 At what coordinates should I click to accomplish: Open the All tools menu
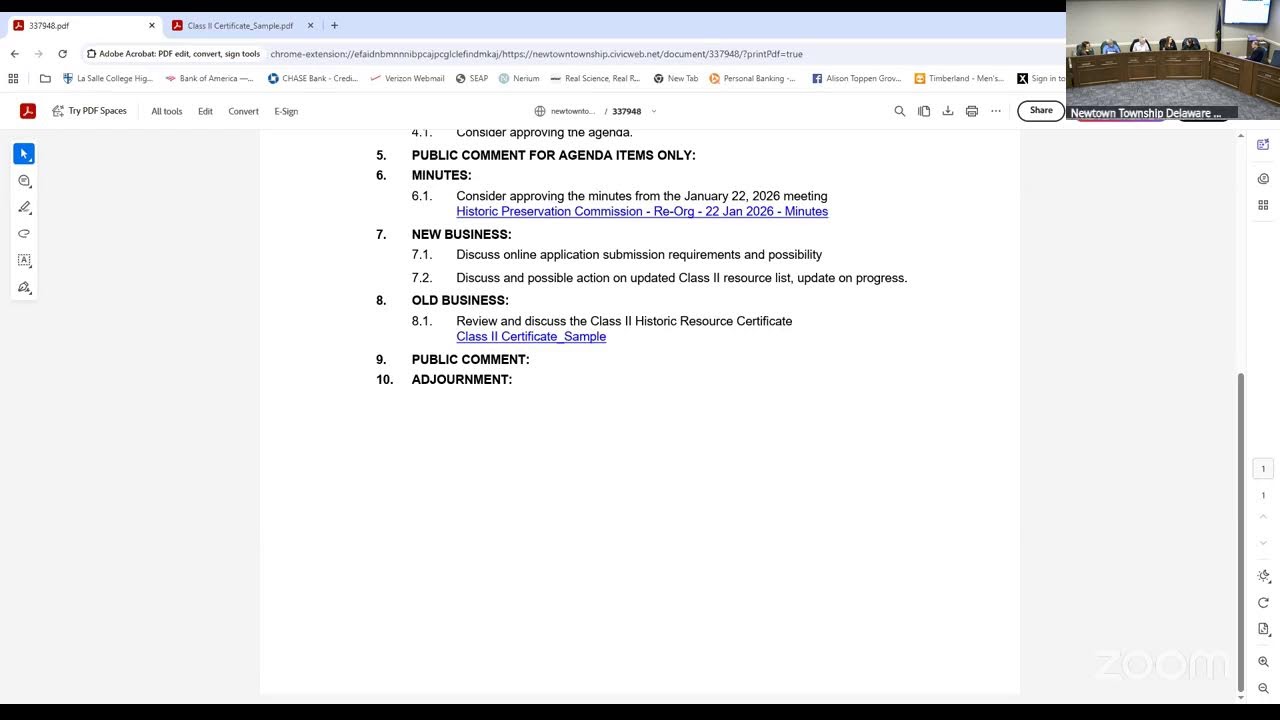point(167,111)
